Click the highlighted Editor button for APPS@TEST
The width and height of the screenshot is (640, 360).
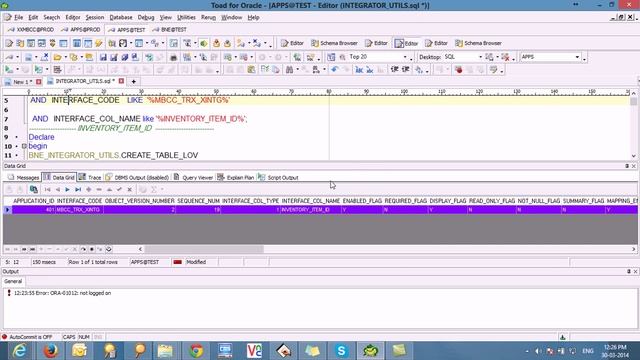pyautogui.click(x=407, y=43)
